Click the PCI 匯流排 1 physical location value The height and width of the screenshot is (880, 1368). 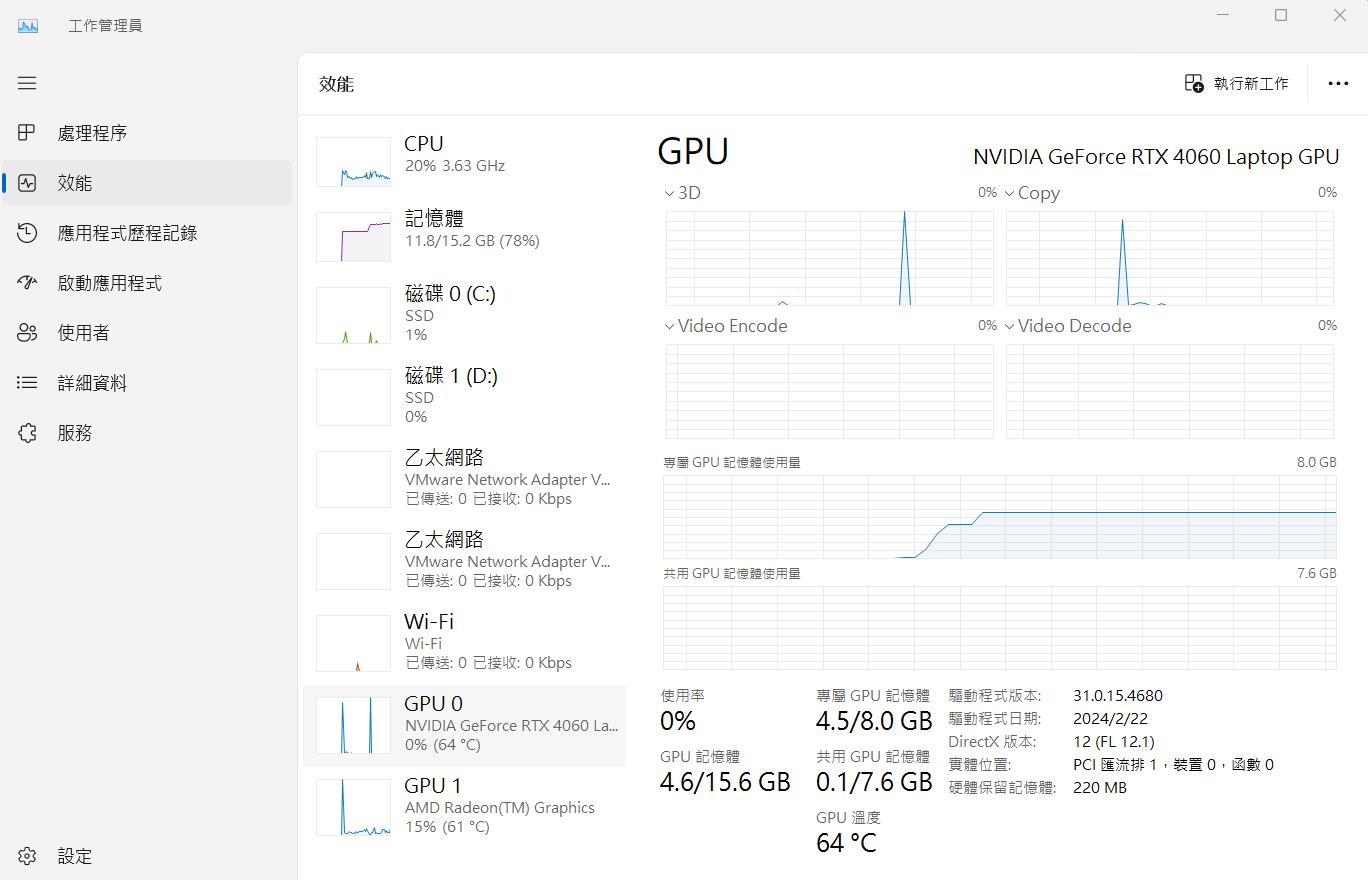pos(1173,765)
